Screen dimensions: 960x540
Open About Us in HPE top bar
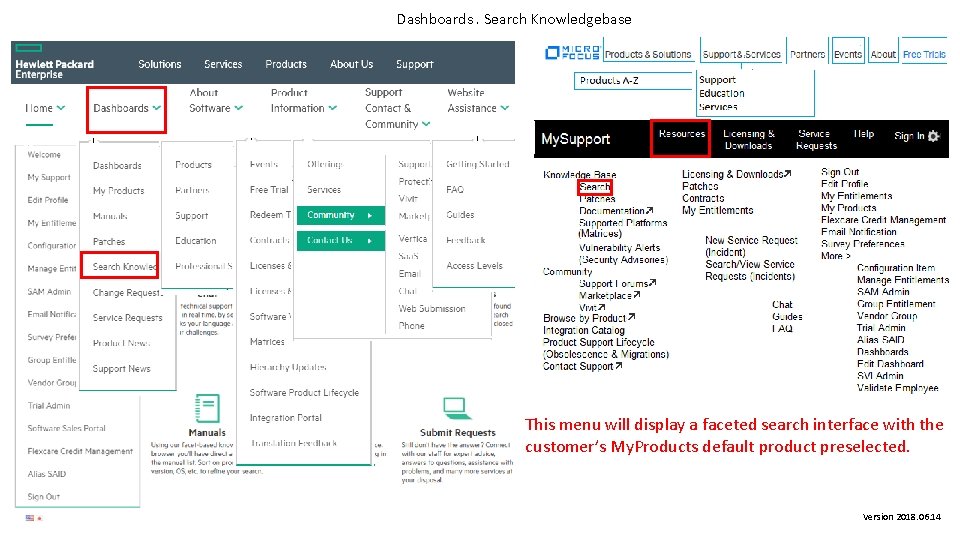coord(351,64)
